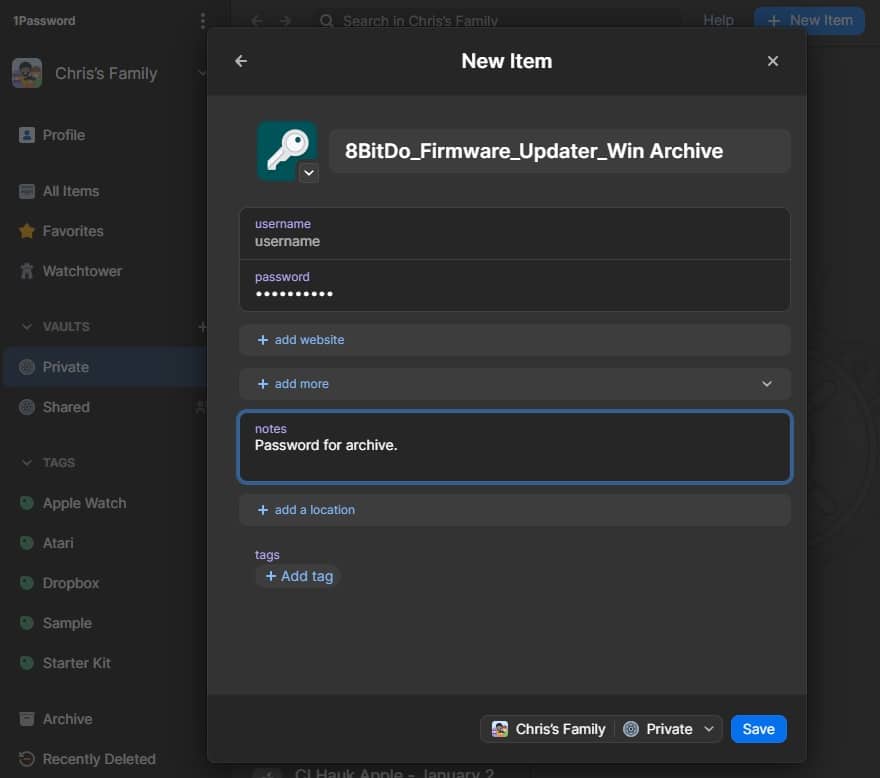This screenshot has width=880, height=778.
Task: Click the Sample tag icon
Action: point(26,623)
